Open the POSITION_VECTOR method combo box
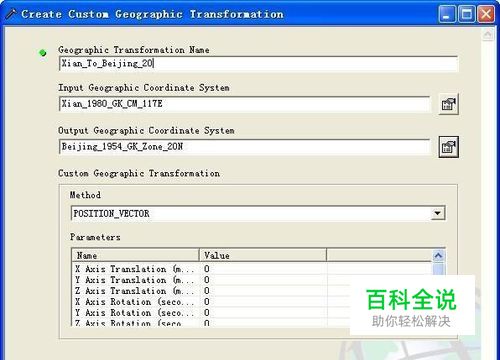 (x=258, y=213)
